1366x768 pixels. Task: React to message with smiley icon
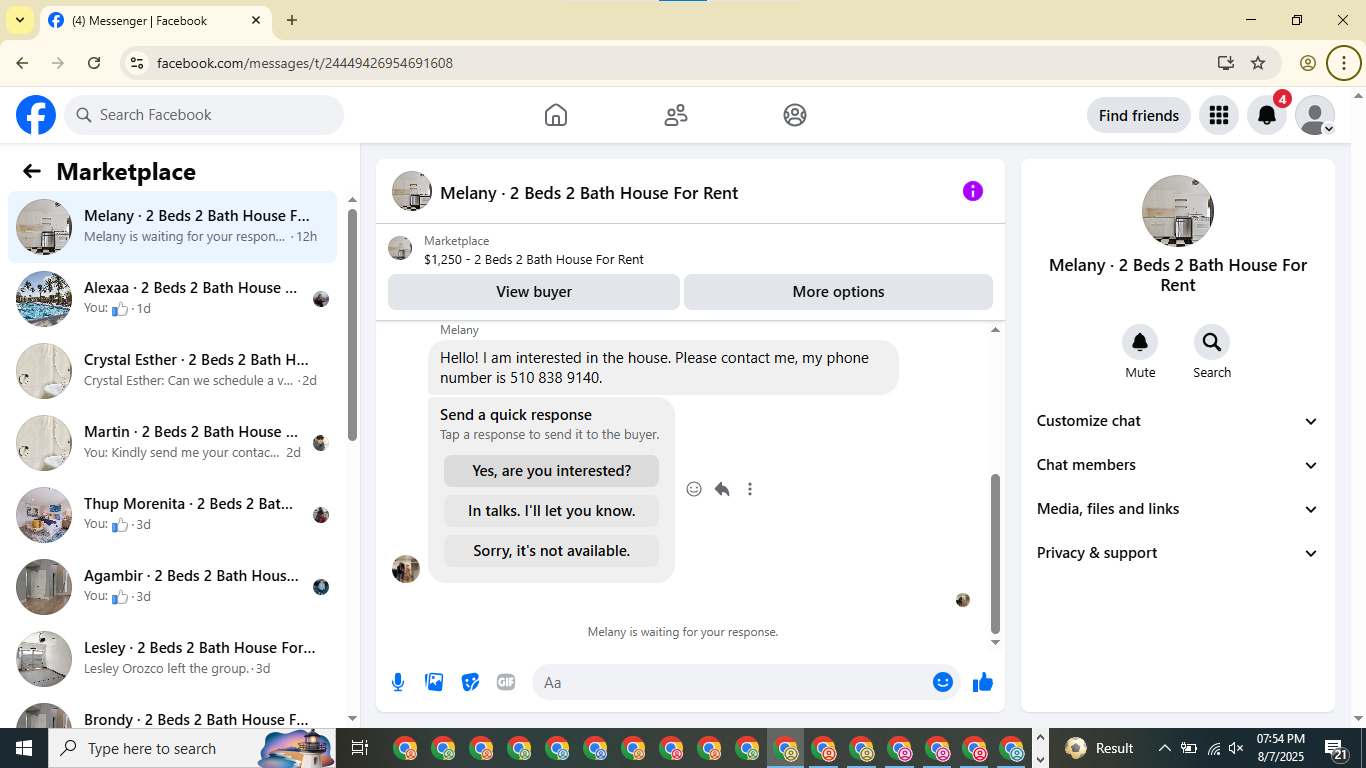(694, 489)
